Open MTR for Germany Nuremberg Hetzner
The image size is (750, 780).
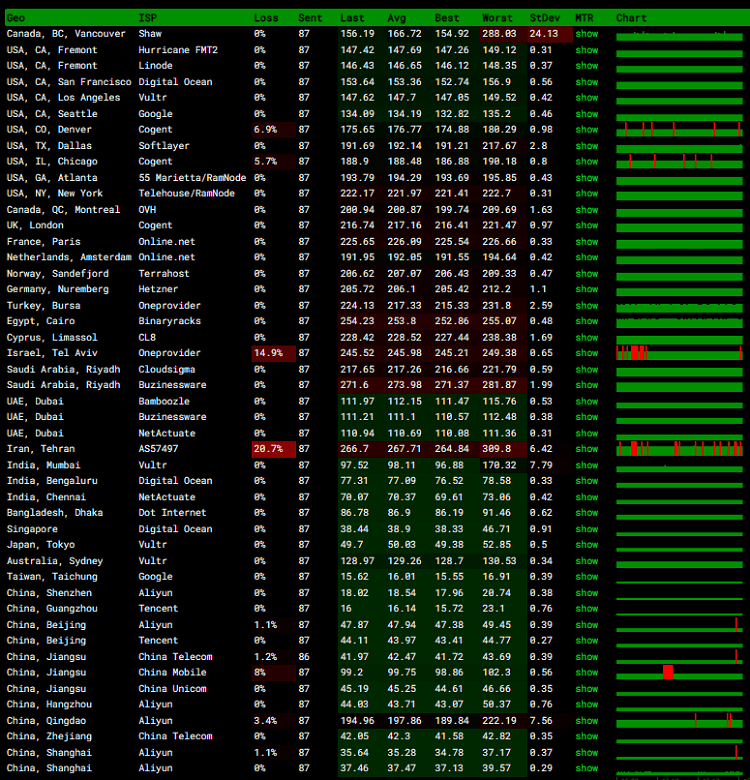[587, 289]
